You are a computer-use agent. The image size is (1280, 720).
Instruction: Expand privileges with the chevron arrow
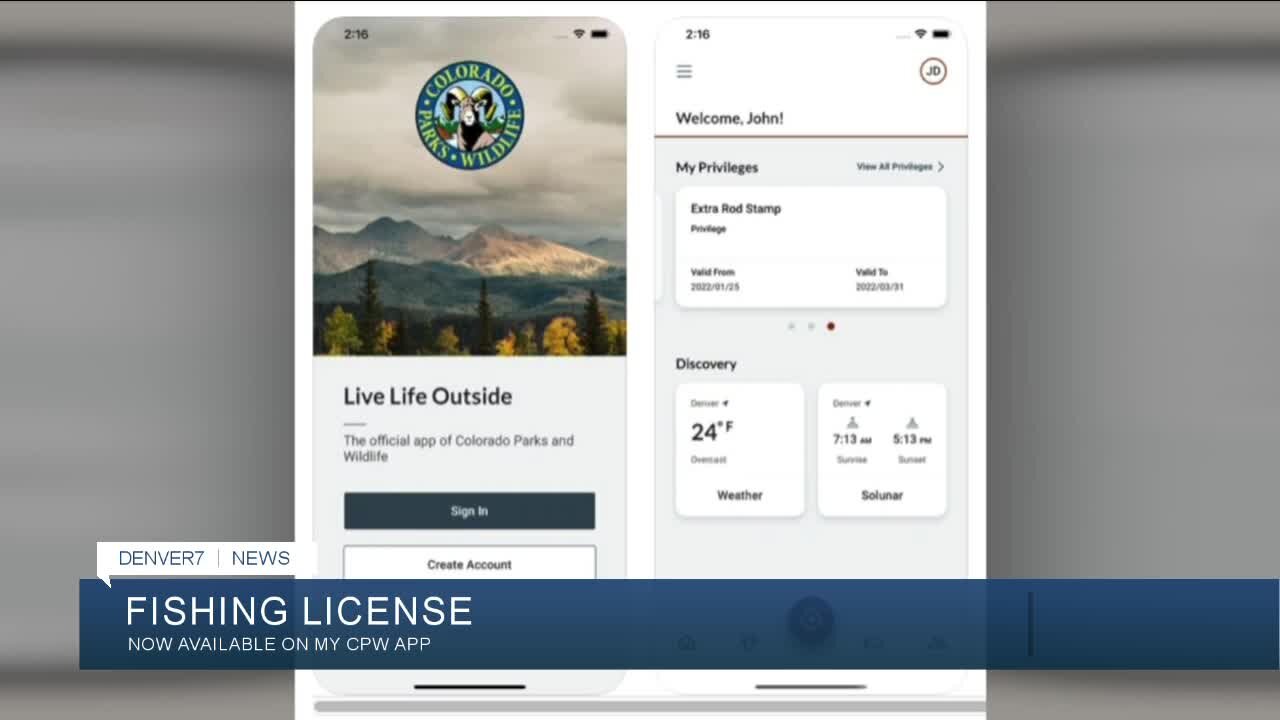[941, 167]
